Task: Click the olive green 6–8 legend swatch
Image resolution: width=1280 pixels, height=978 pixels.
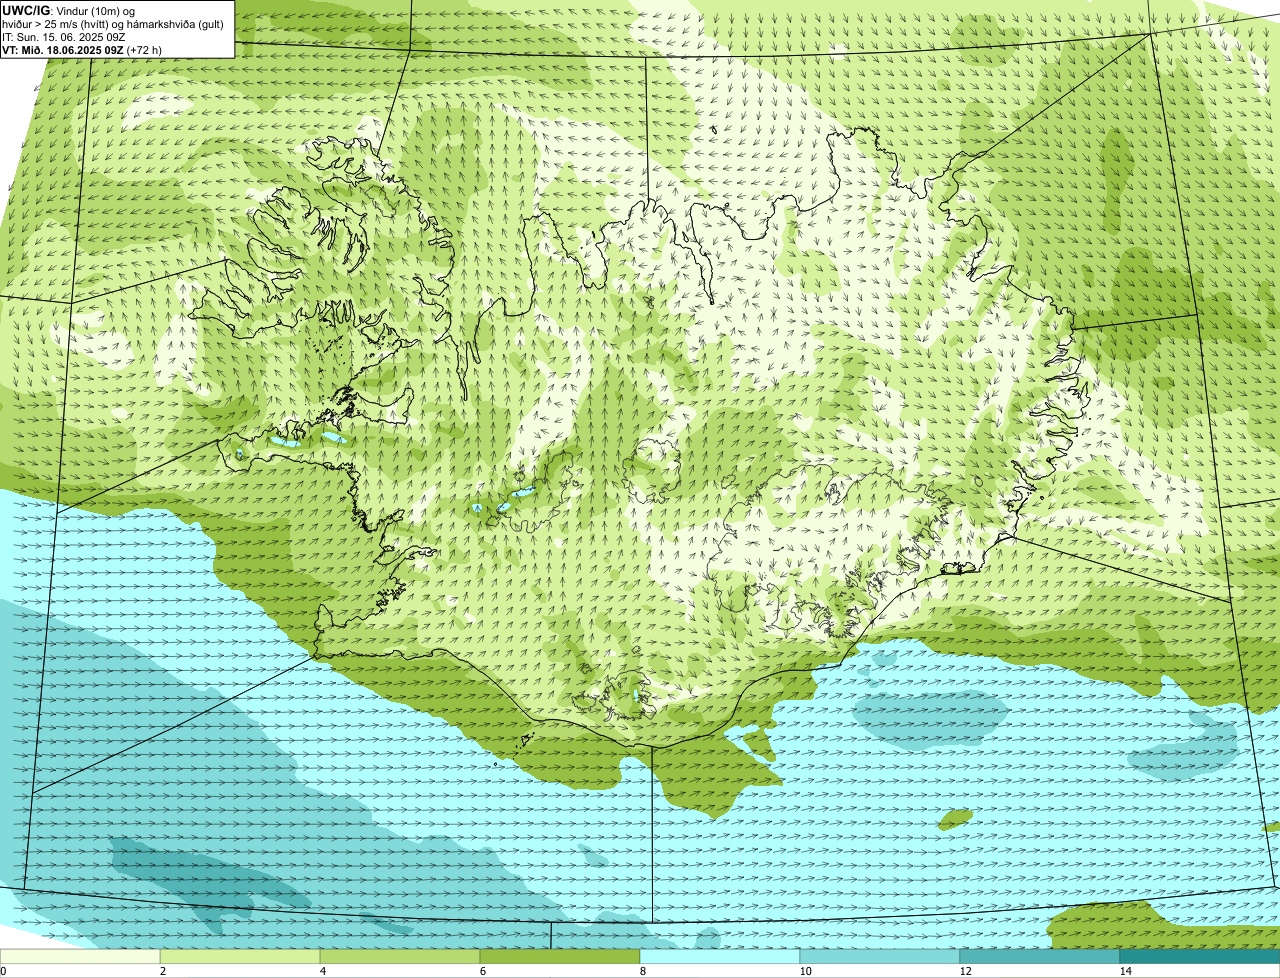Action: click(x=560, y=956)
